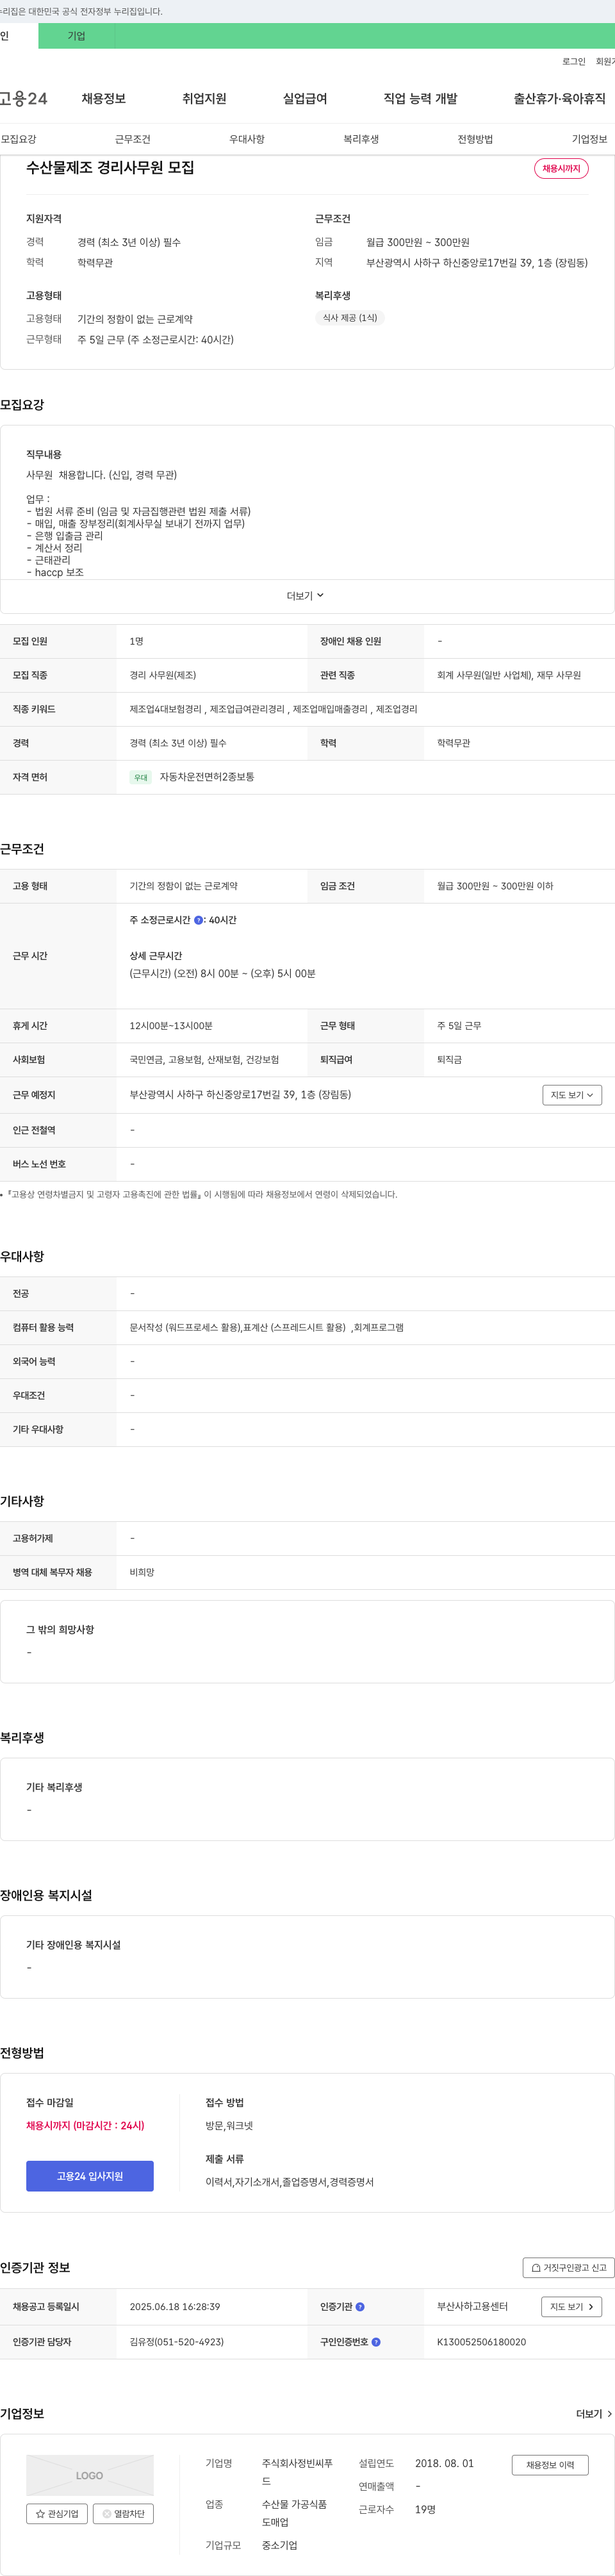Open the 직업 능력 개발 menu

click(x=420, y=99)
